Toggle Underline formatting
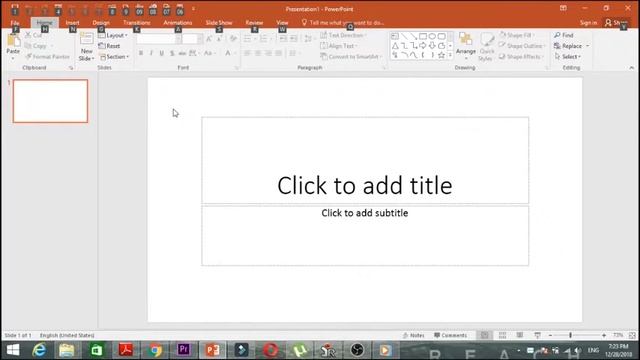640x360 pixels. (x=162, y=53)
